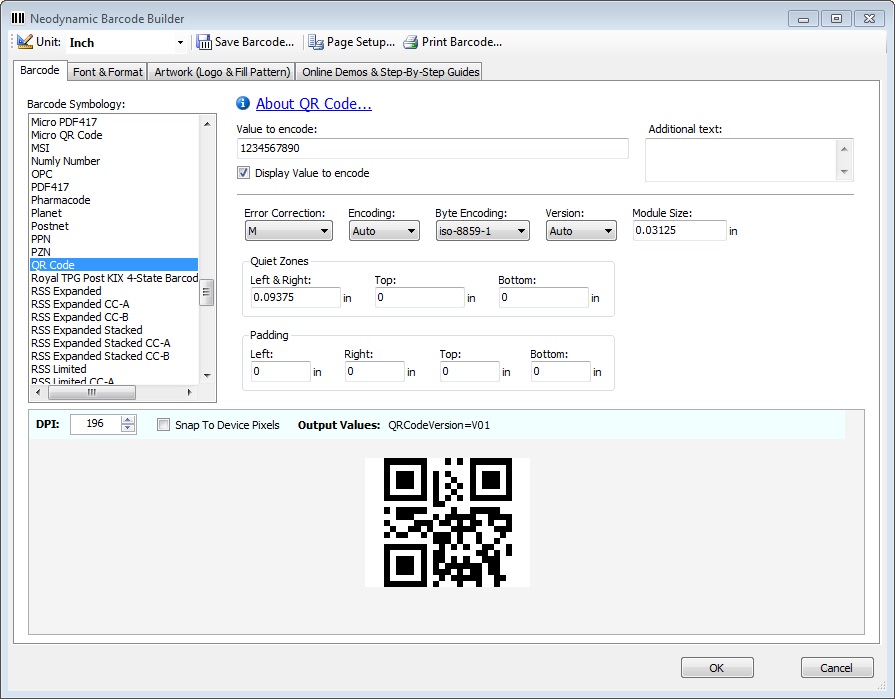Screen dimensions: 895x699
Task: Follow the About QR Code link
Action: 315,103
